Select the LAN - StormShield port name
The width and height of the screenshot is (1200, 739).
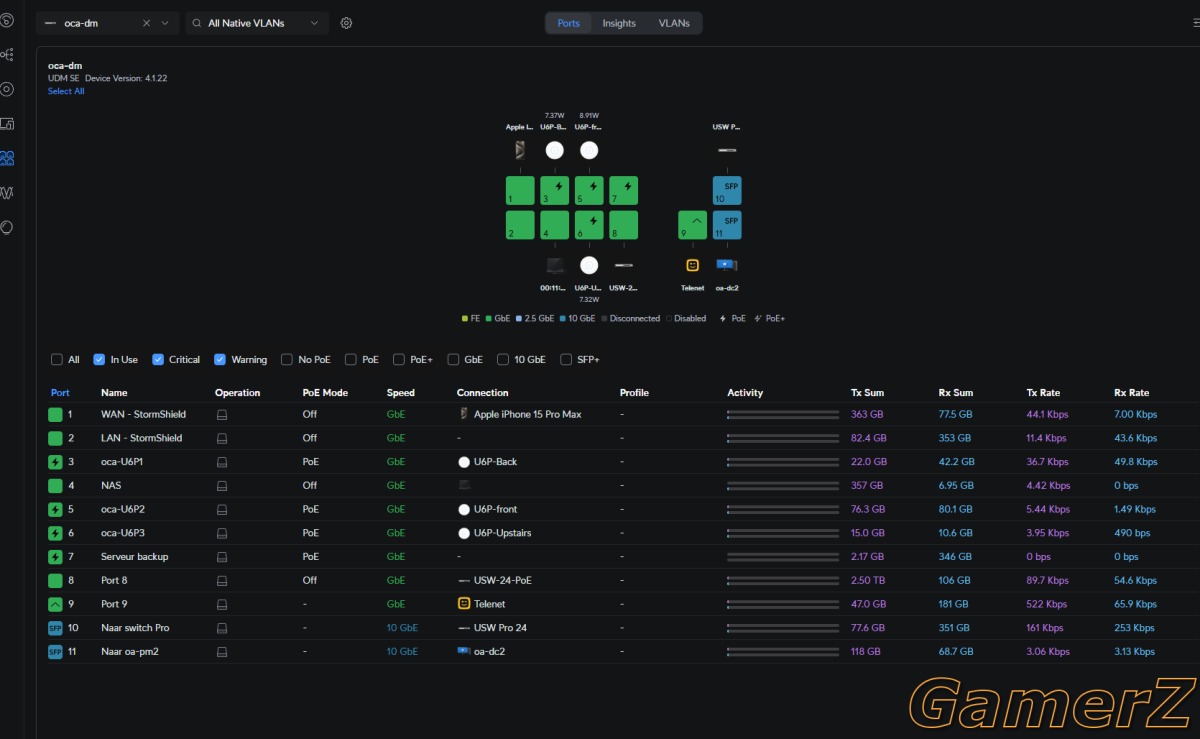pyautogui.click(x=141, y=438)
